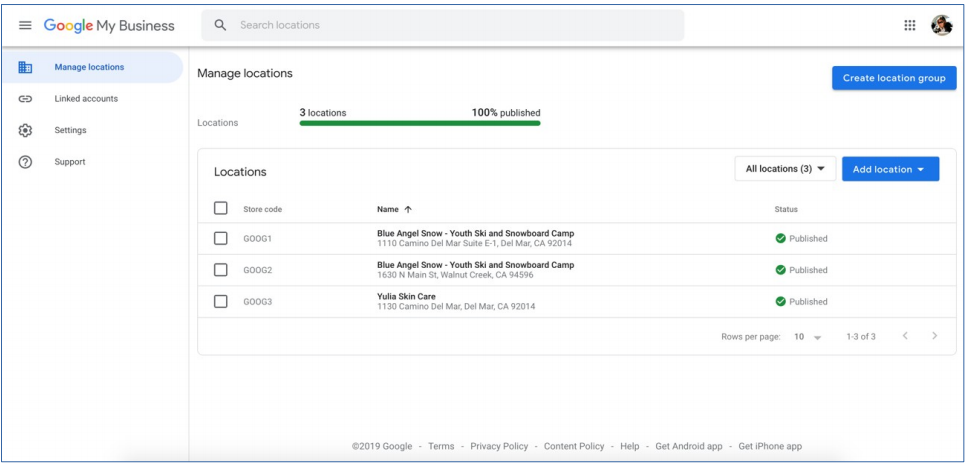Click the search magnifier icon
This screenshot has height=463, width=967.
[x=221, y=25]
